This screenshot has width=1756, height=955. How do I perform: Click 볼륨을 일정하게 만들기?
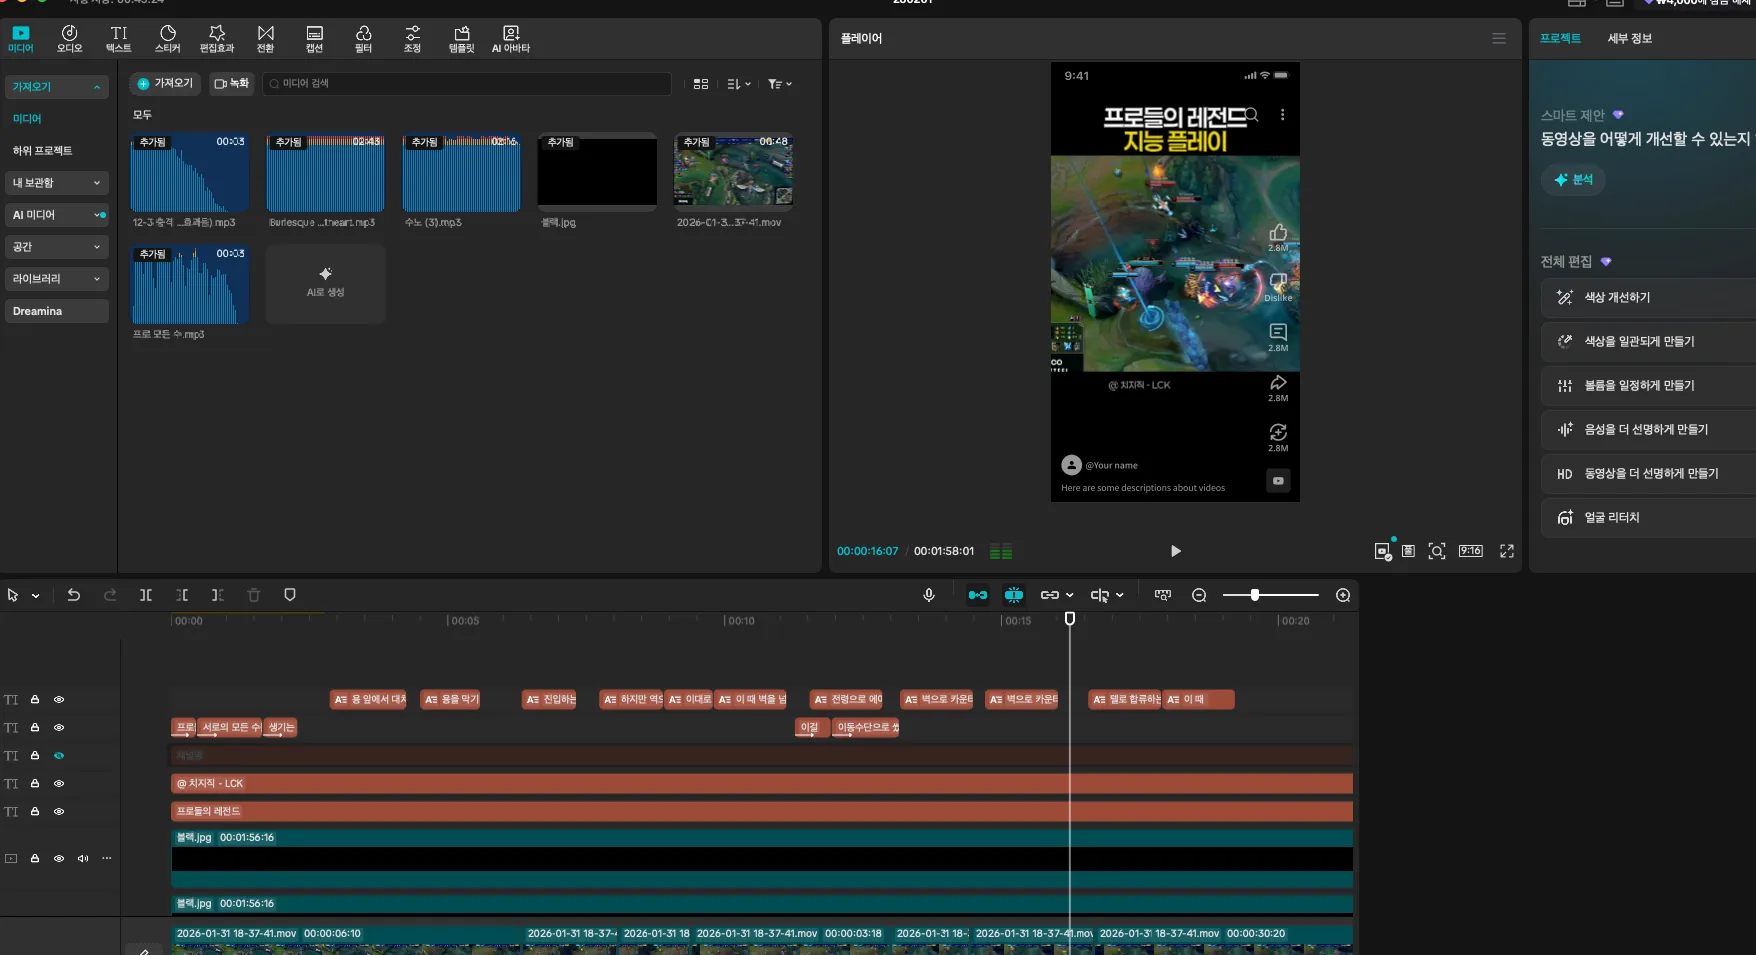[x=1649, y=385]
